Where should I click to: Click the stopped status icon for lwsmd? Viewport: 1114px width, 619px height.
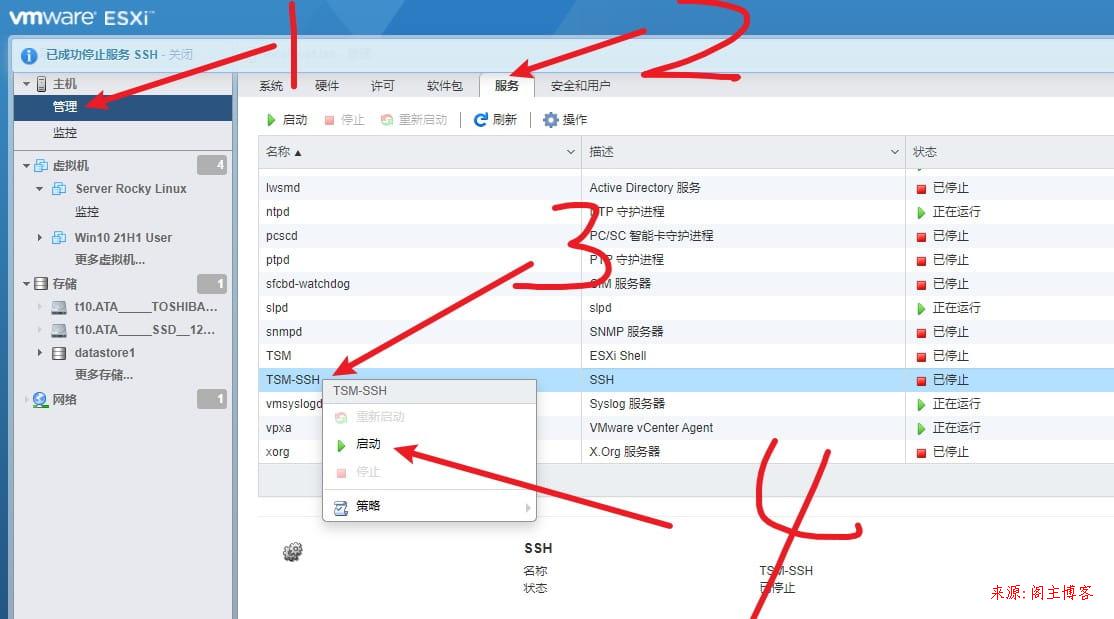(x=921, y=189)
